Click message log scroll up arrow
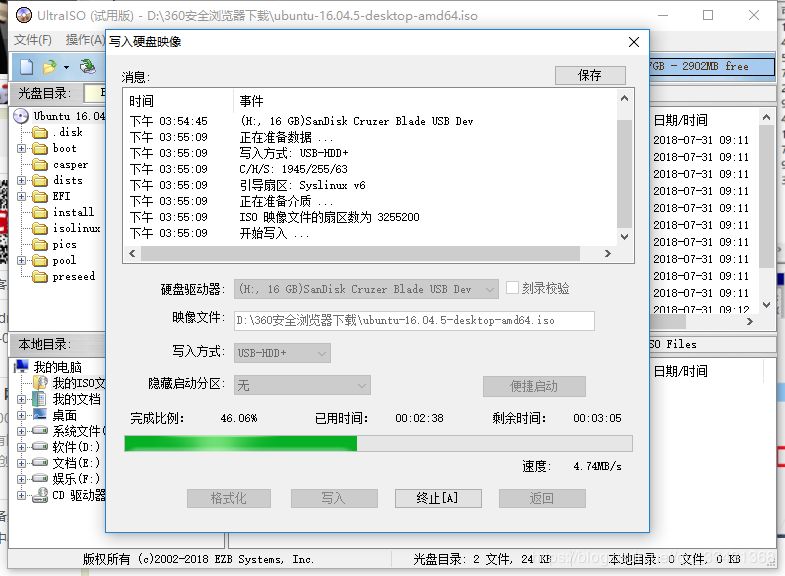 click(x=624, y=99)
